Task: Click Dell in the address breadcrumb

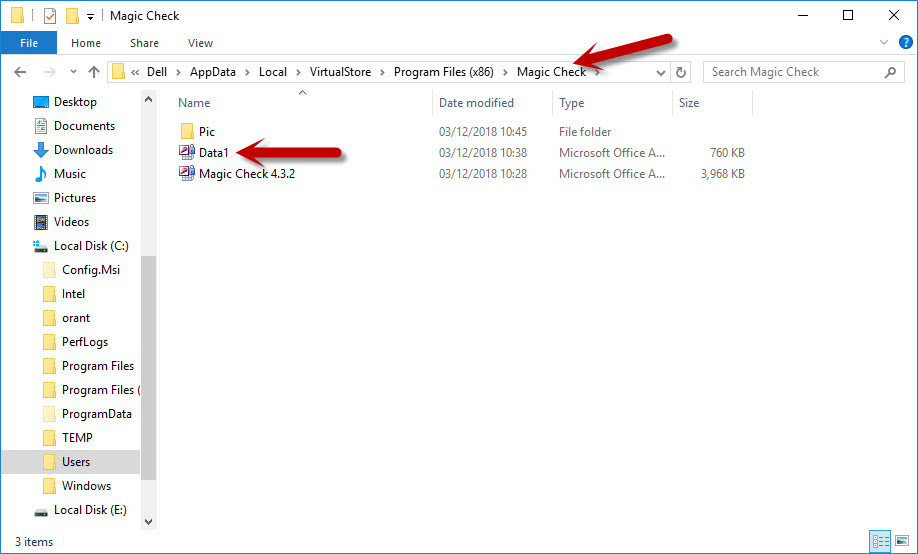Action: (156, 72)
